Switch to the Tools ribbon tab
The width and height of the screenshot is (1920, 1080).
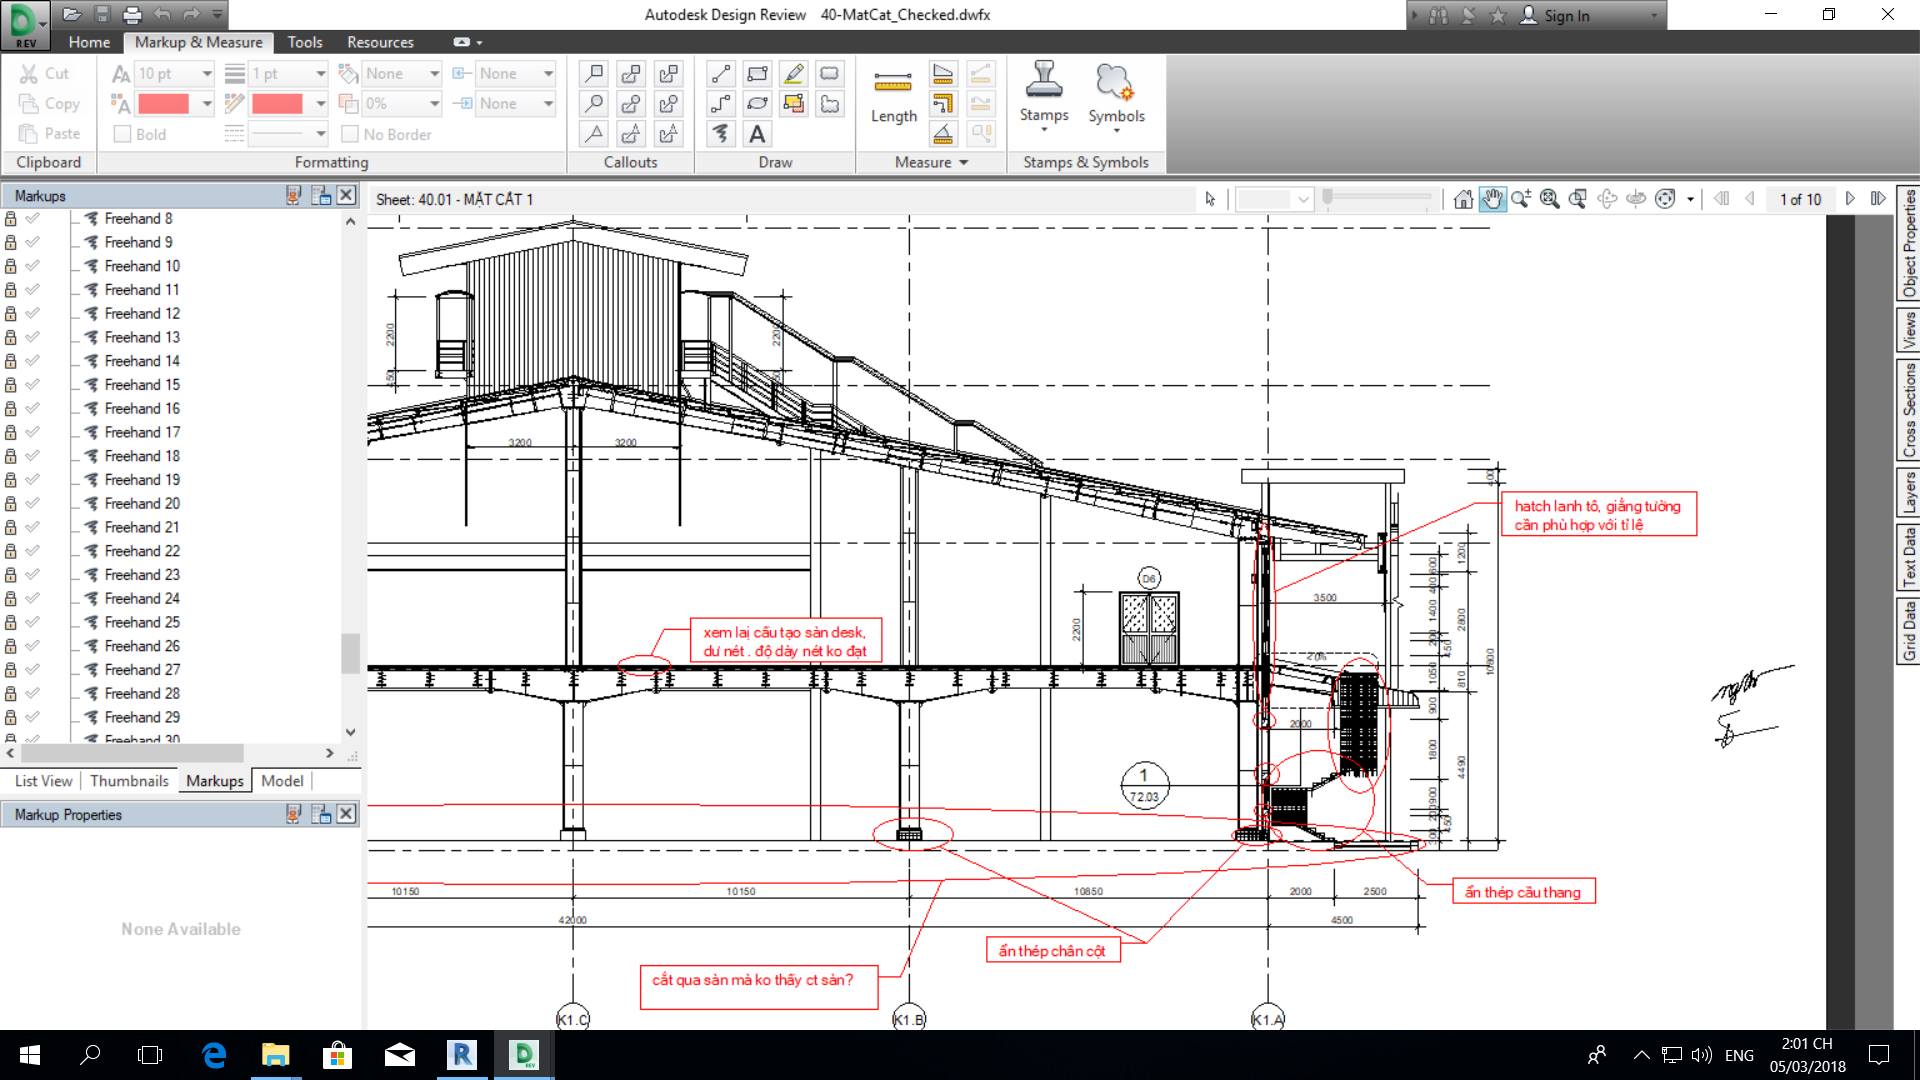[304, 42]
